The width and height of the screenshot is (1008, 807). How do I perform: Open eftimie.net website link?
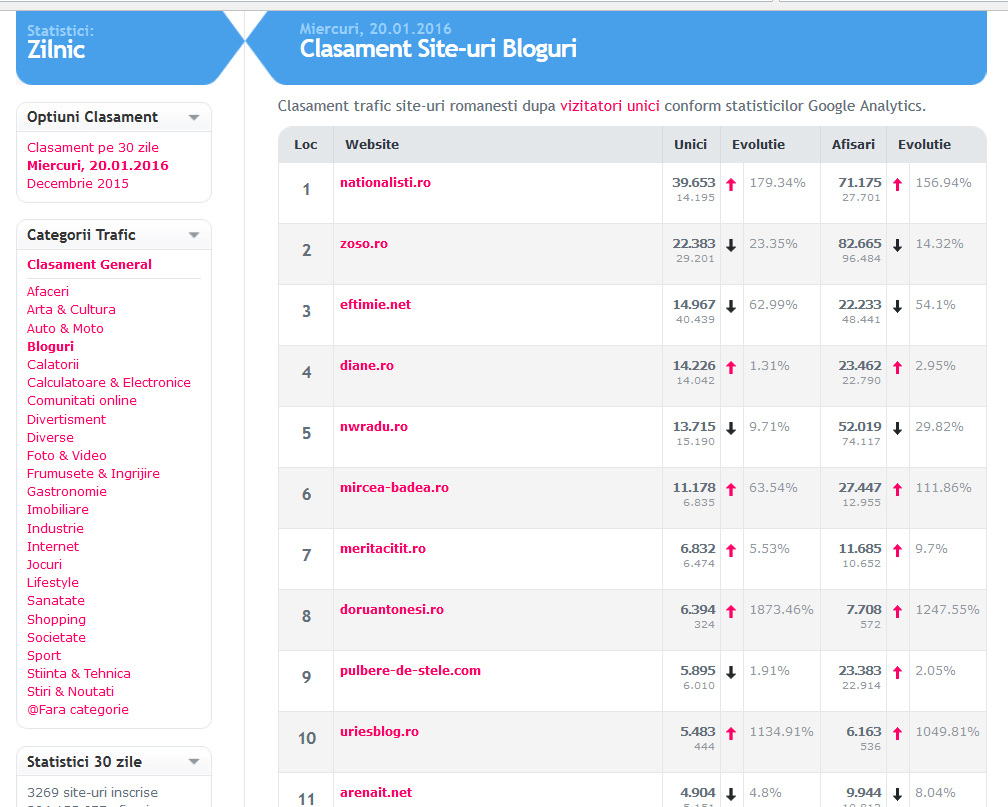(375, 305)
